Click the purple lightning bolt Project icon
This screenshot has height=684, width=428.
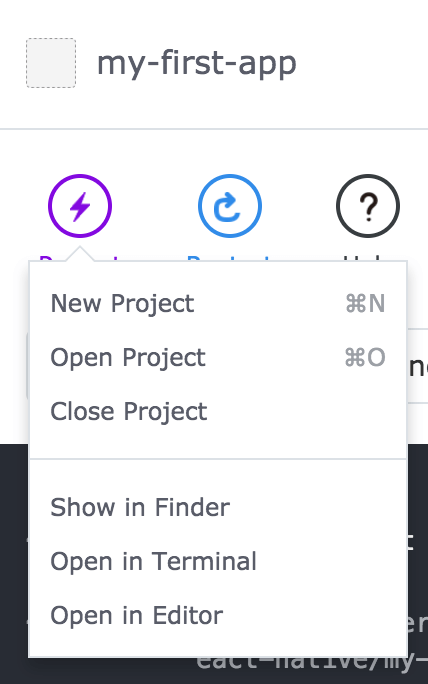pyautogui.click(x=80, y=206)
